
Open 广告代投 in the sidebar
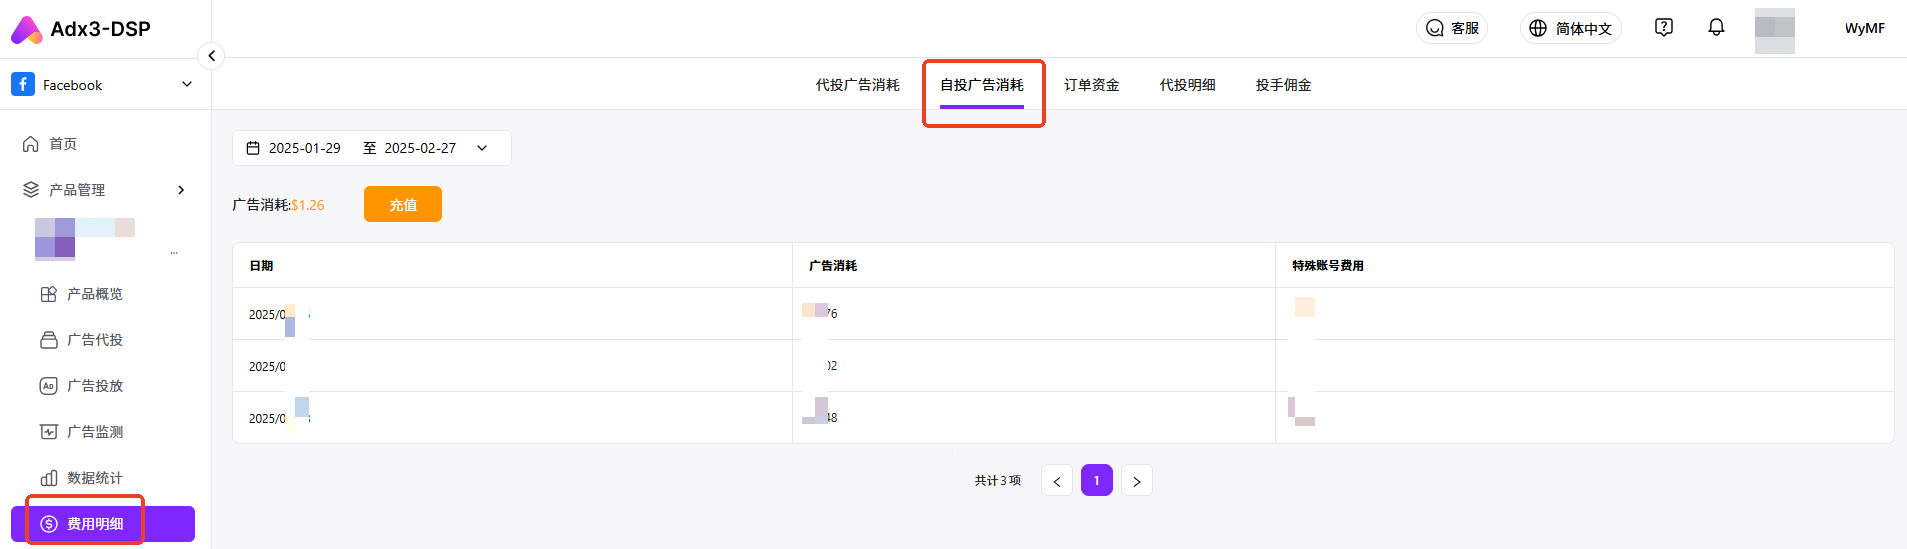(x=94, y=340)
